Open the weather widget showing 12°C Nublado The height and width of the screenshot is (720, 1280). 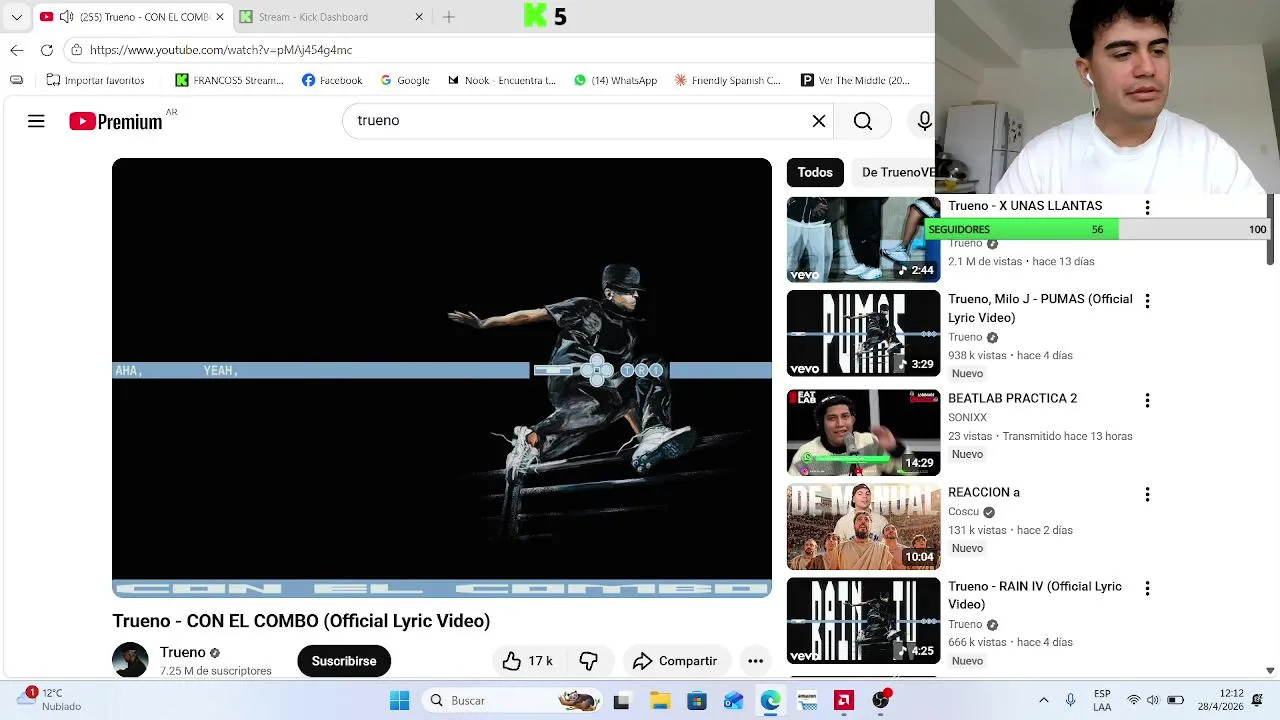(50, 700)
